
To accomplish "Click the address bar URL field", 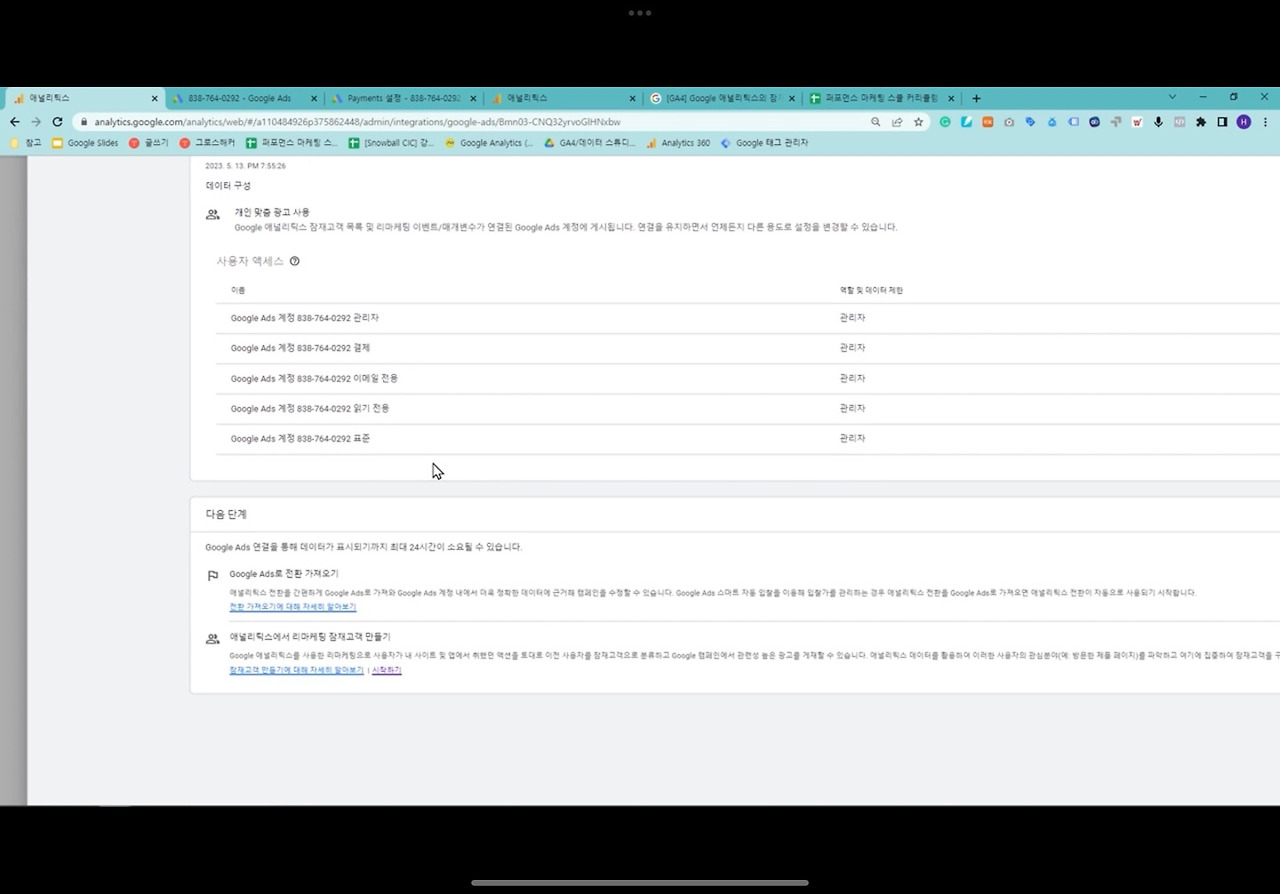I will [x=470, y=122].
